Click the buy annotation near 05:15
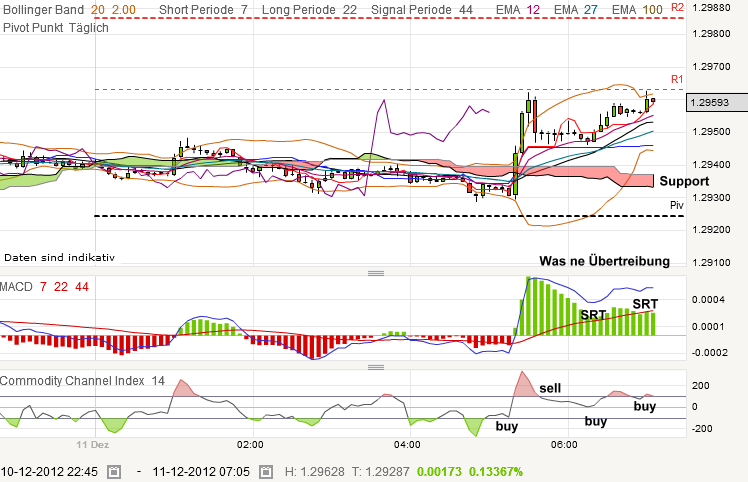Image resolution: width=748 pixels, height=482 pixels. coord(507,426)
